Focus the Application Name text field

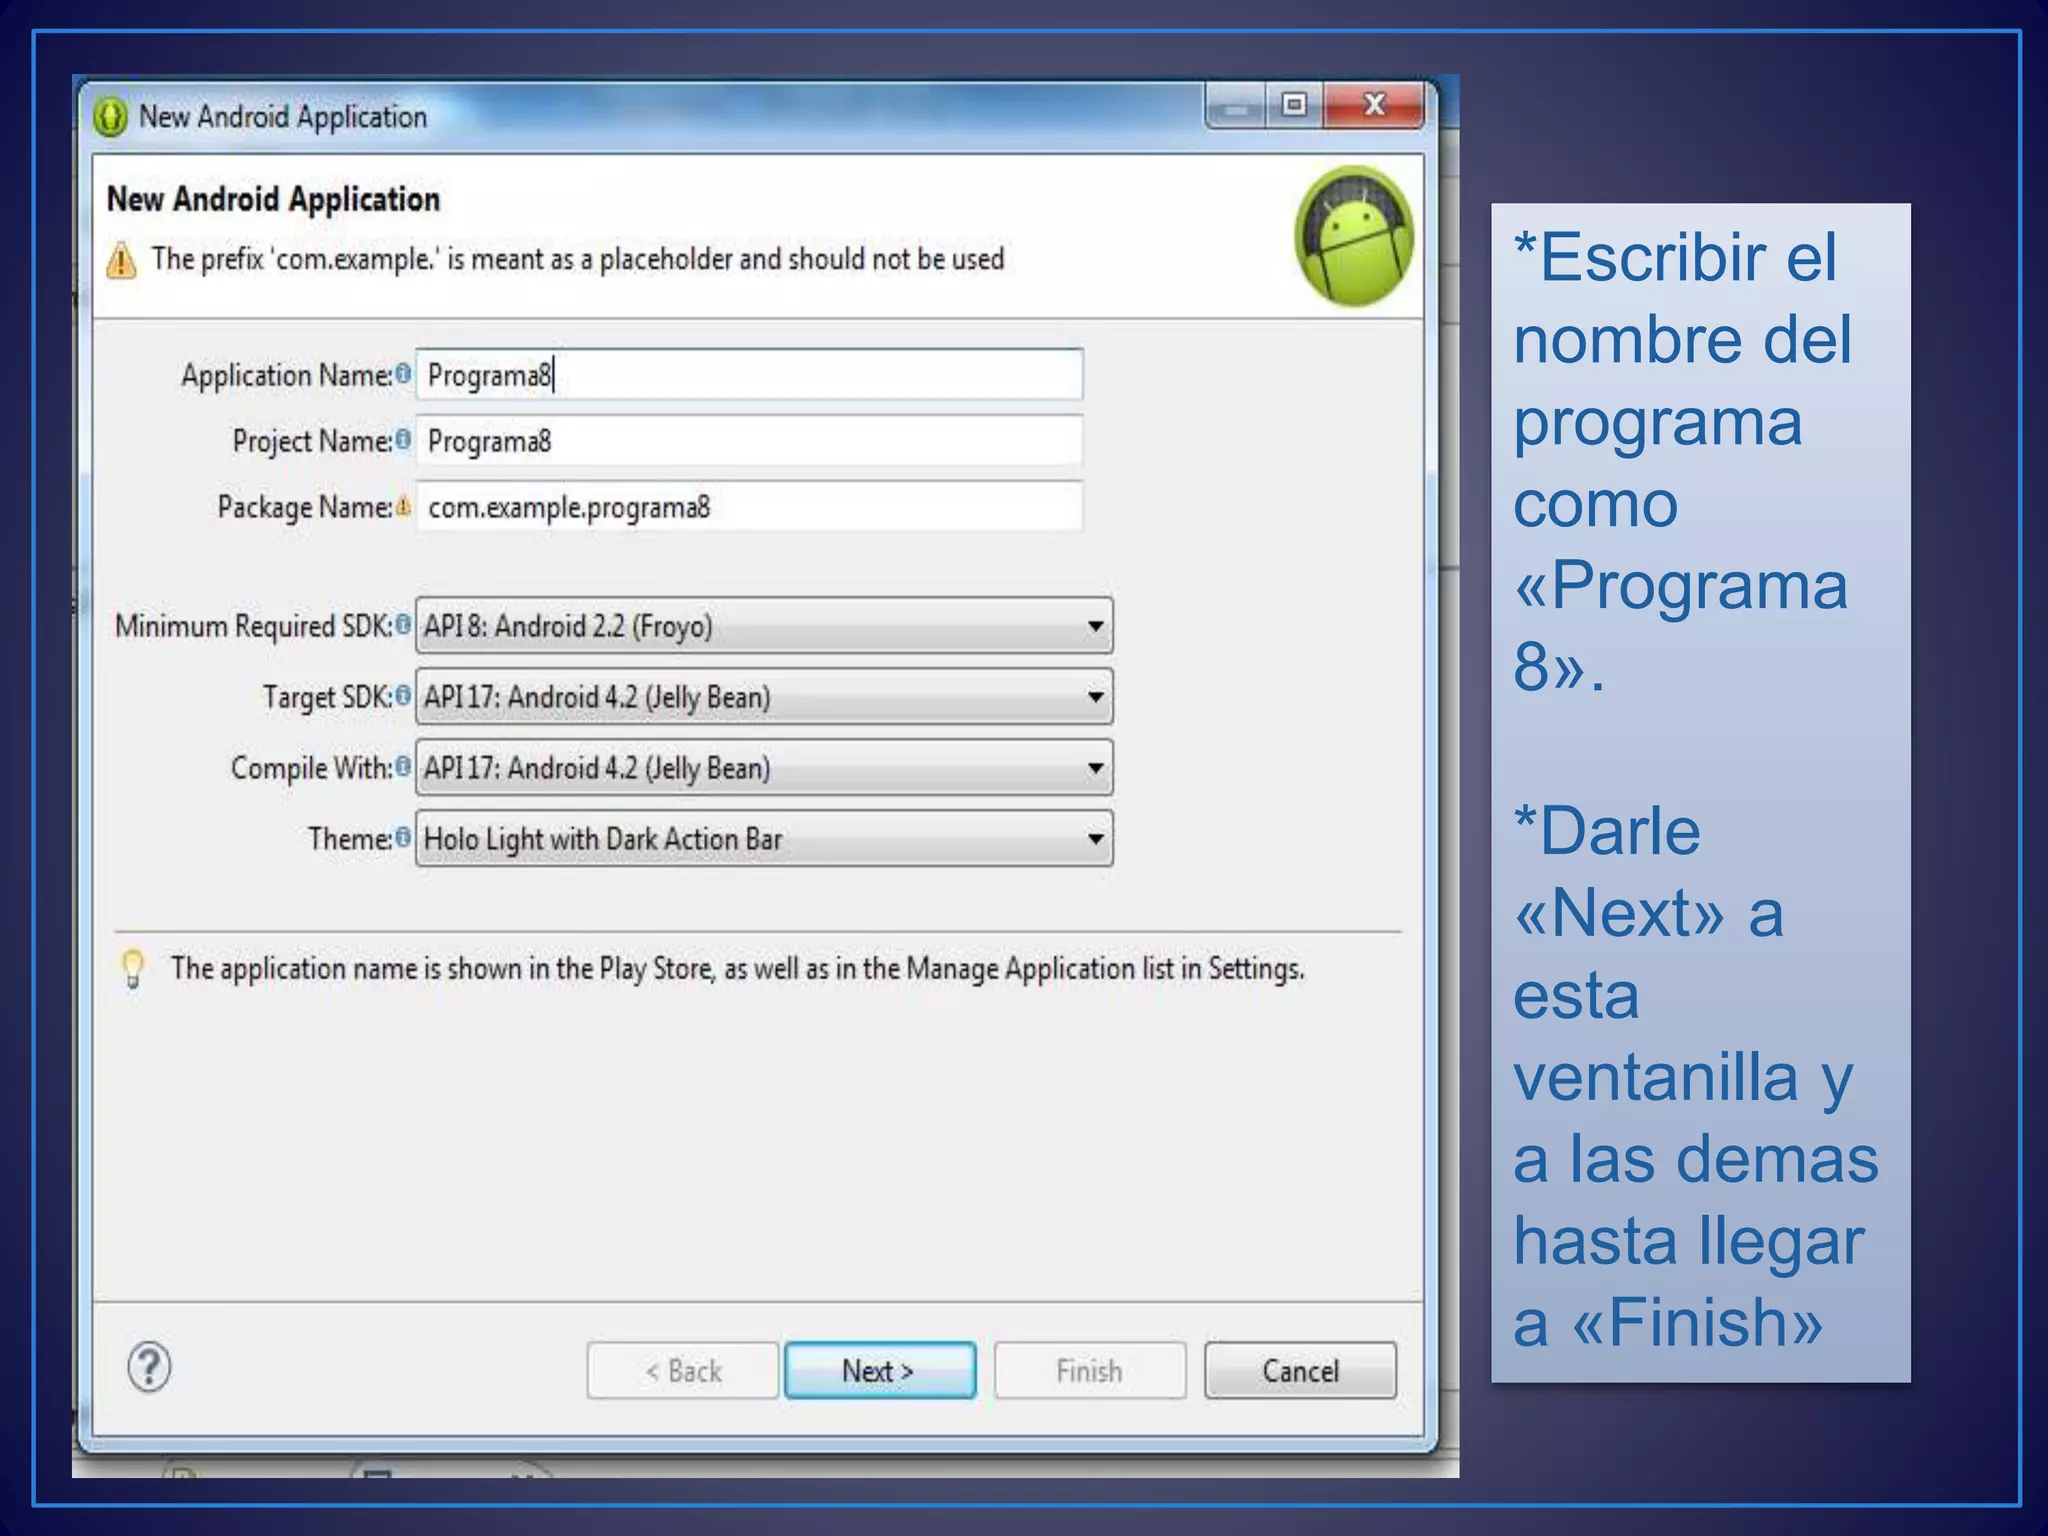tap(750, 375)
